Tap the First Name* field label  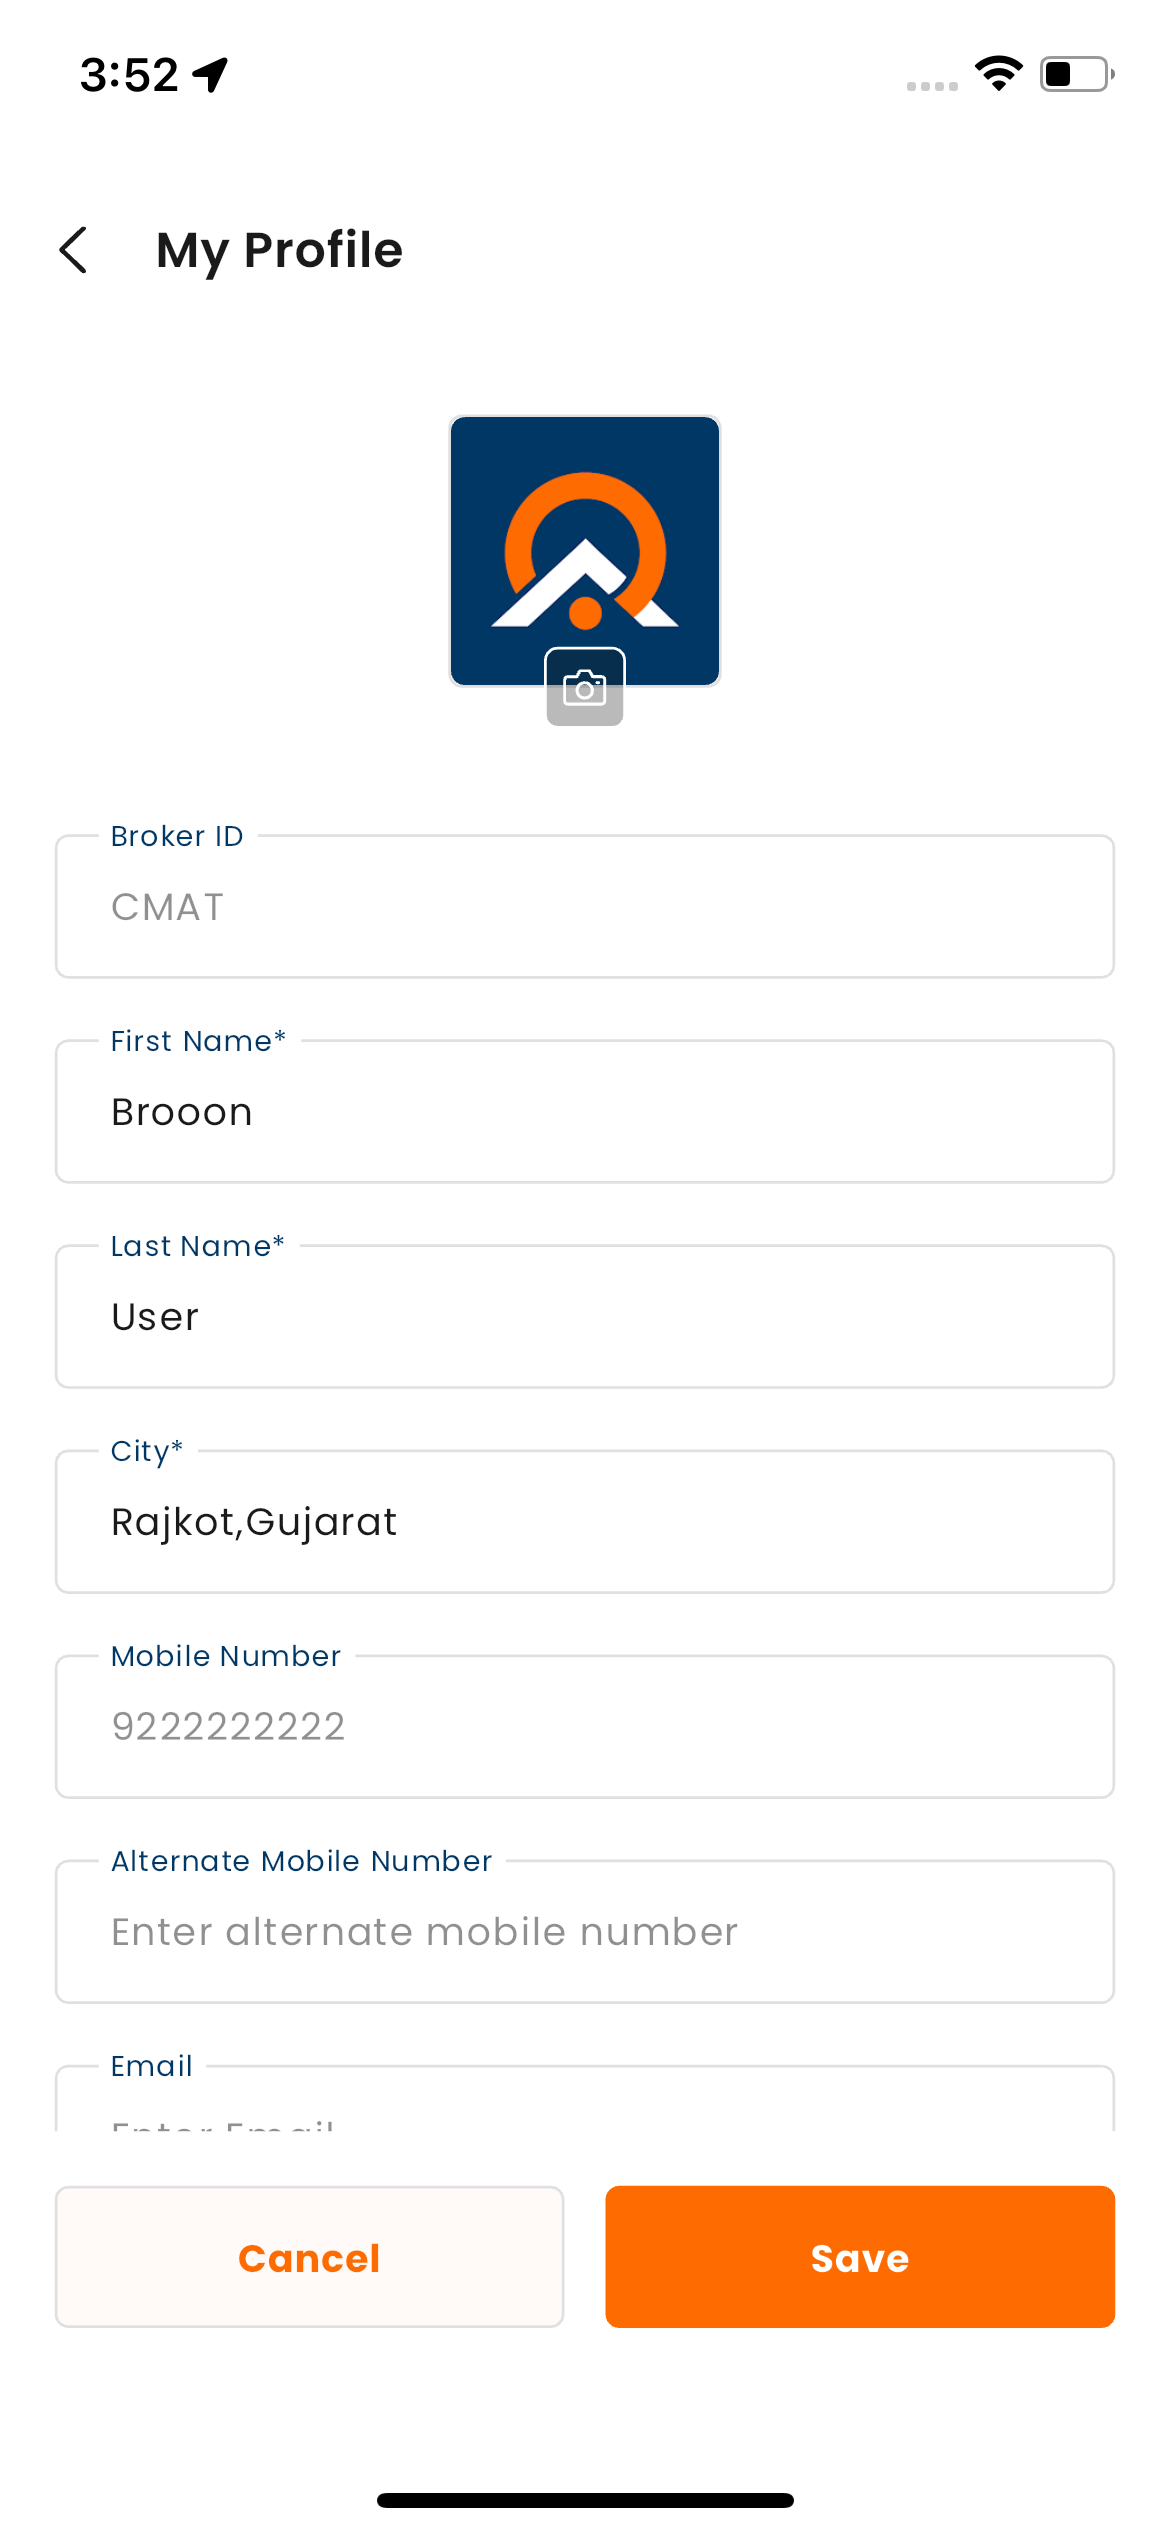pos(198,1041)
